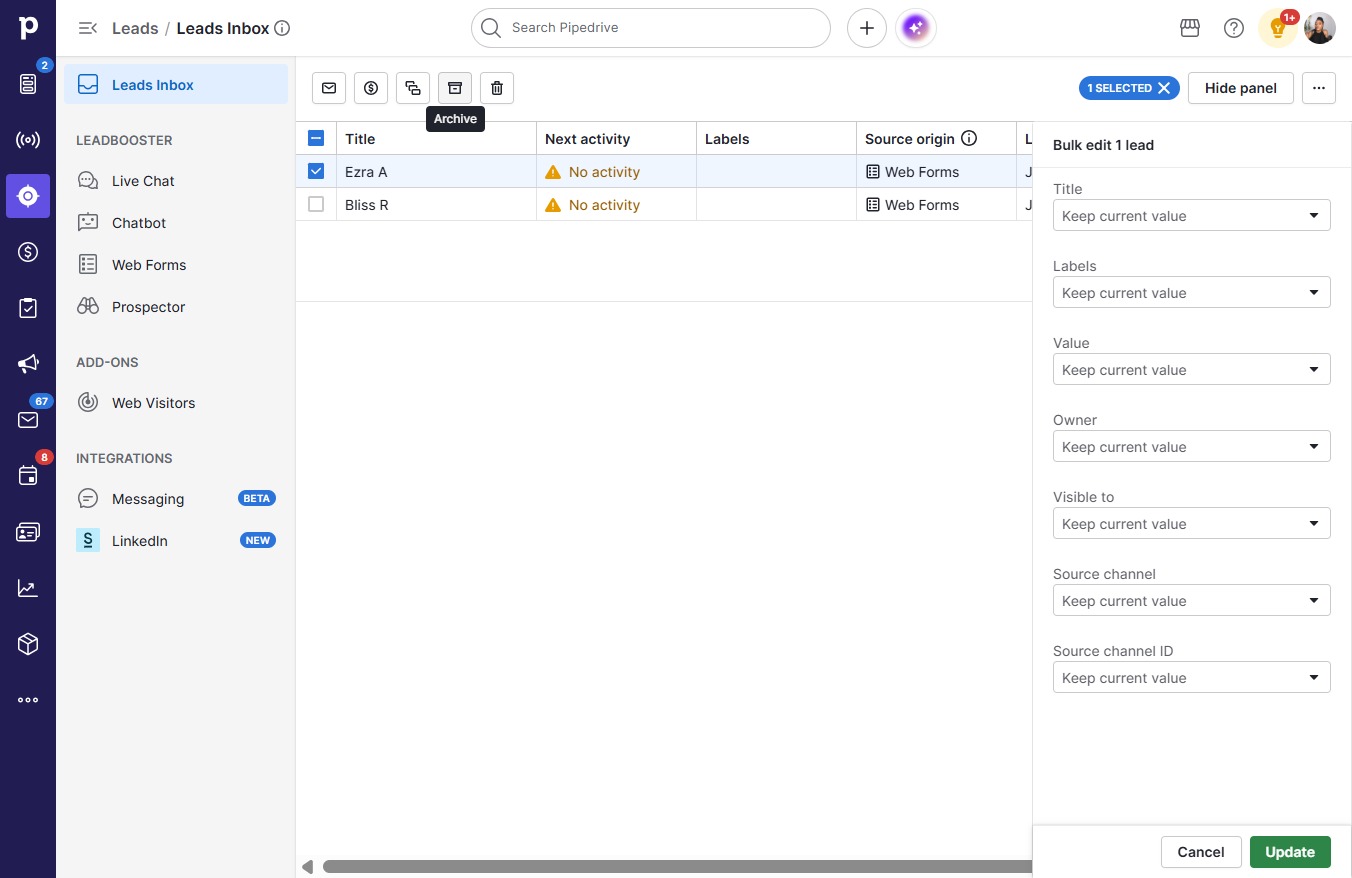Open Products box icon
Screen dimensions: 1352x878
28,644
